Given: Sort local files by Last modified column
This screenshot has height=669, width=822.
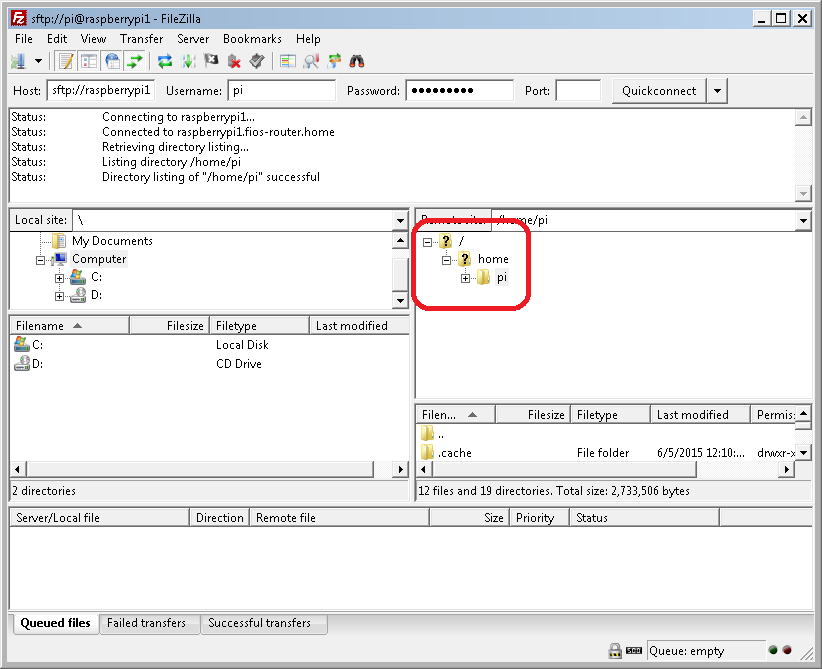Looking at the screenshot, I should tap(359, 326).
